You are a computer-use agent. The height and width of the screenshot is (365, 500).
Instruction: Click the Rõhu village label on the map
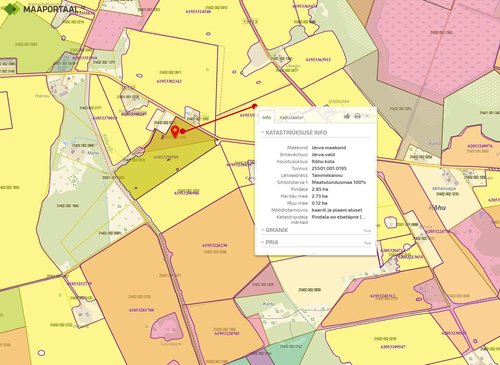tap(437, 207)
